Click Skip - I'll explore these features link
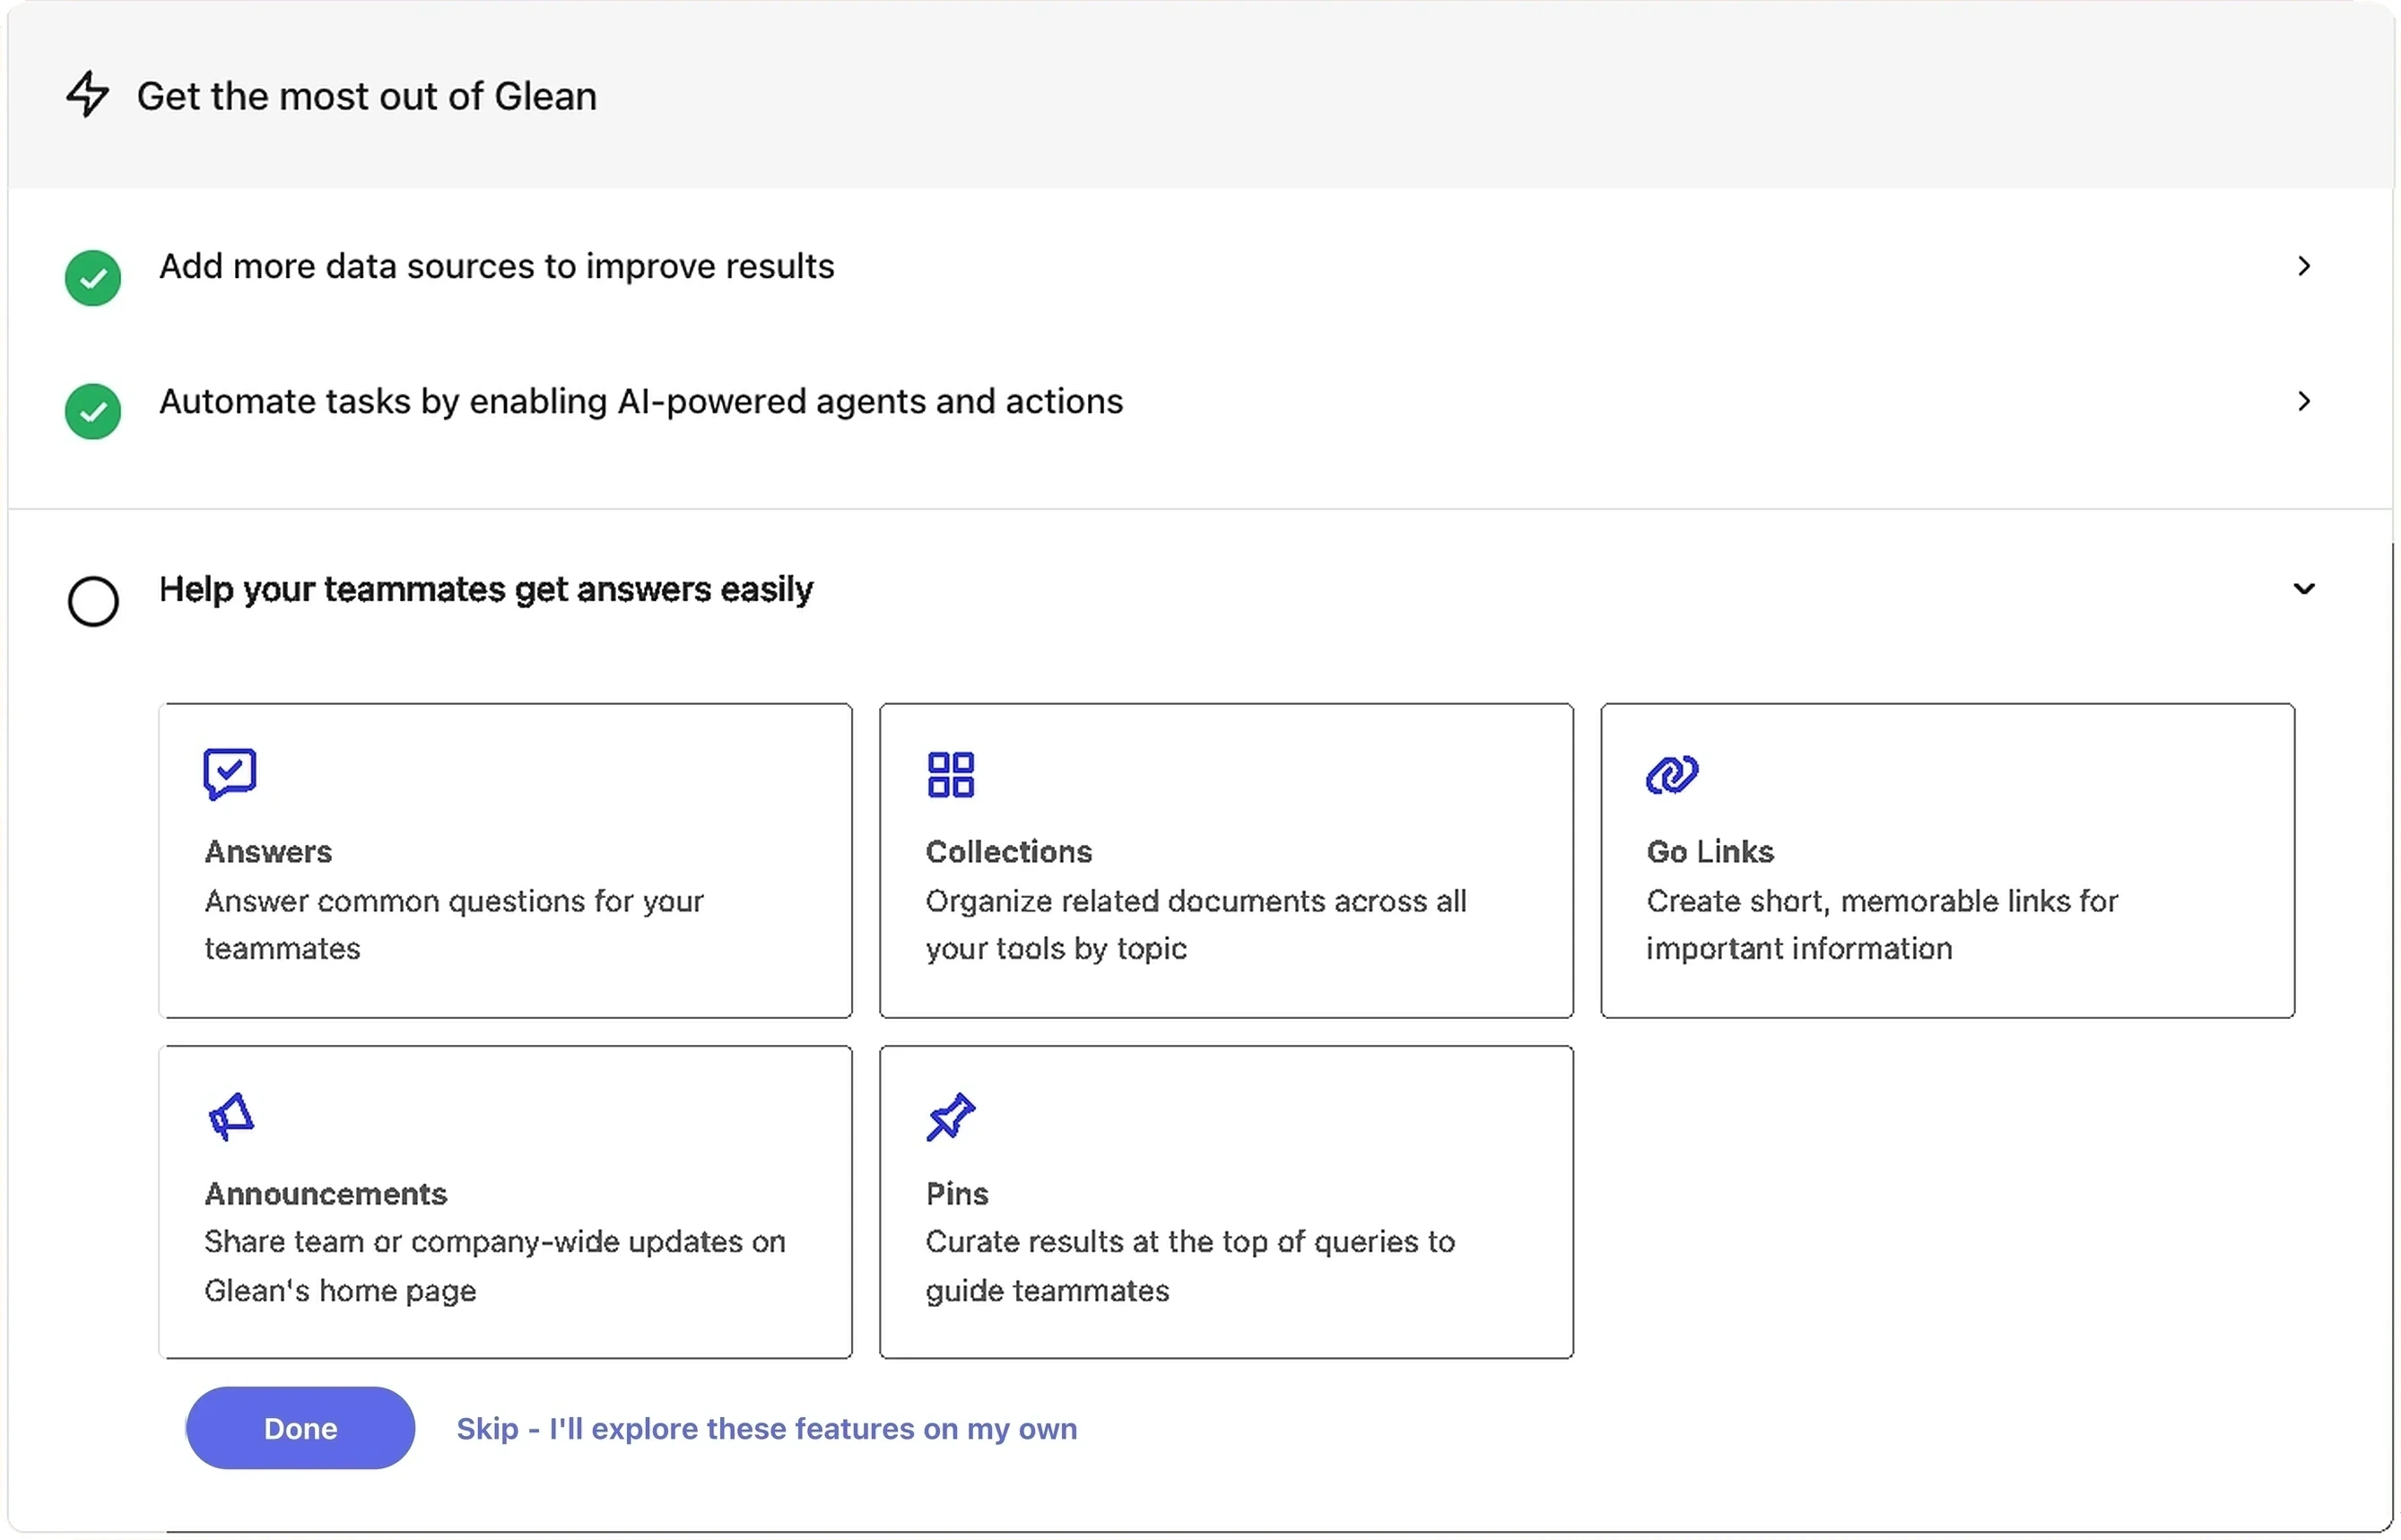 767,1429
